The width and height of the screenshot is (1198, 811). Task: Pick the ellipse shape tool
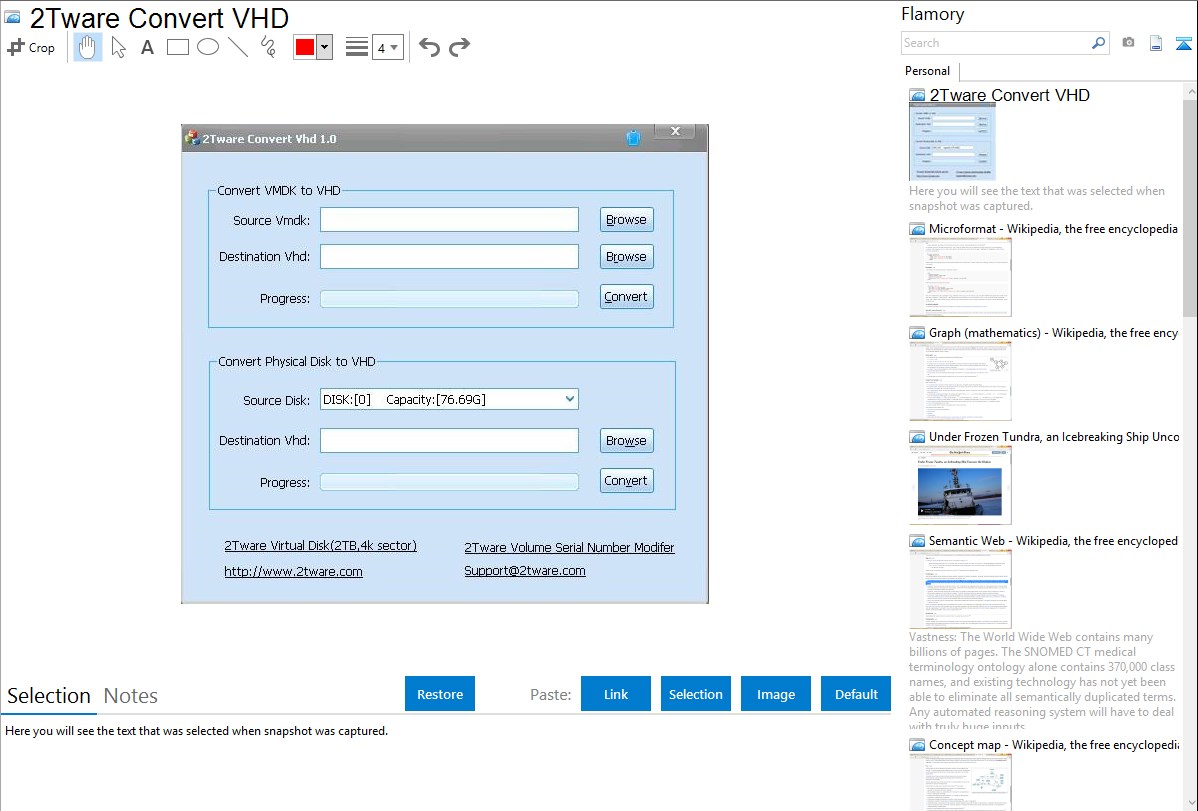[x=208, y=47]
